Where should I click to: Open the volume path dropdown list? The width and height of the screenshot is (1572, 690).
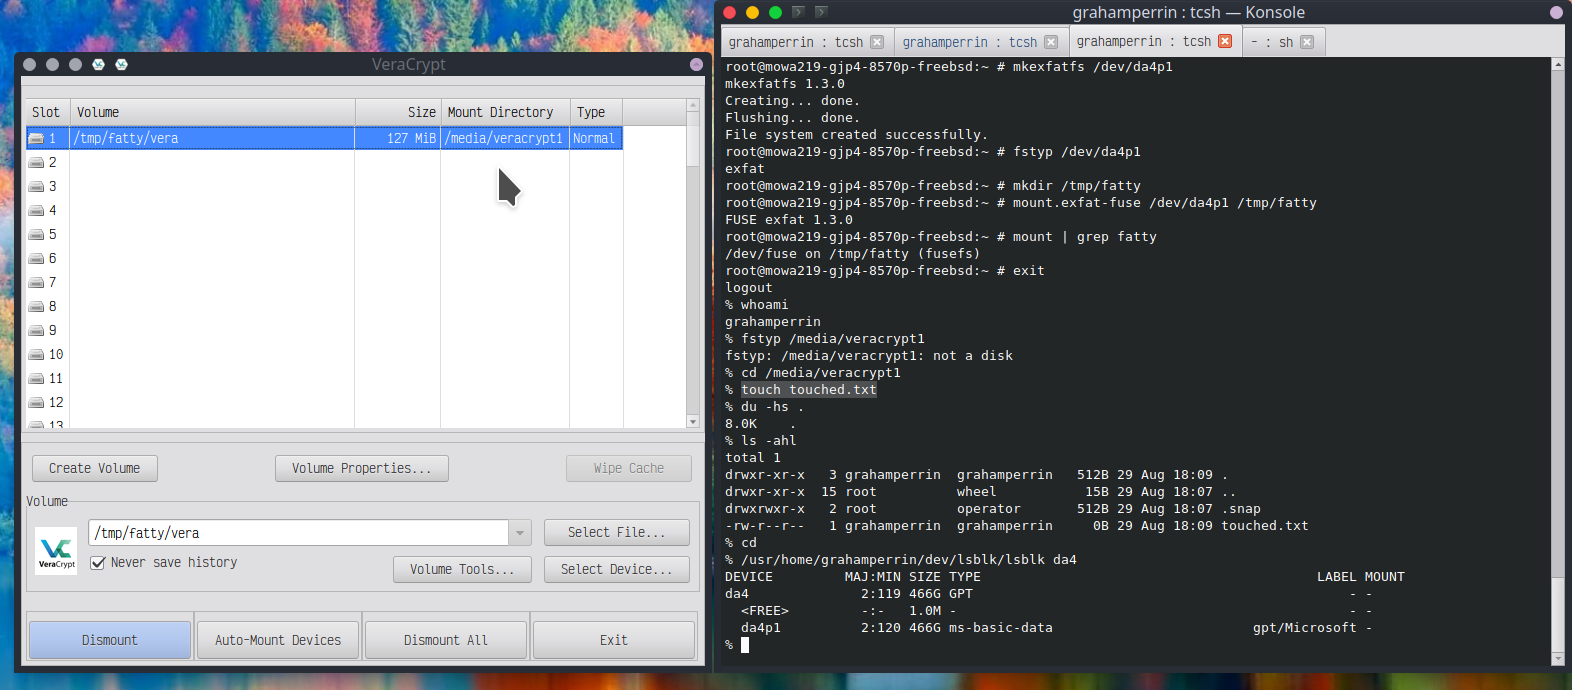click(x=520, y=533)
